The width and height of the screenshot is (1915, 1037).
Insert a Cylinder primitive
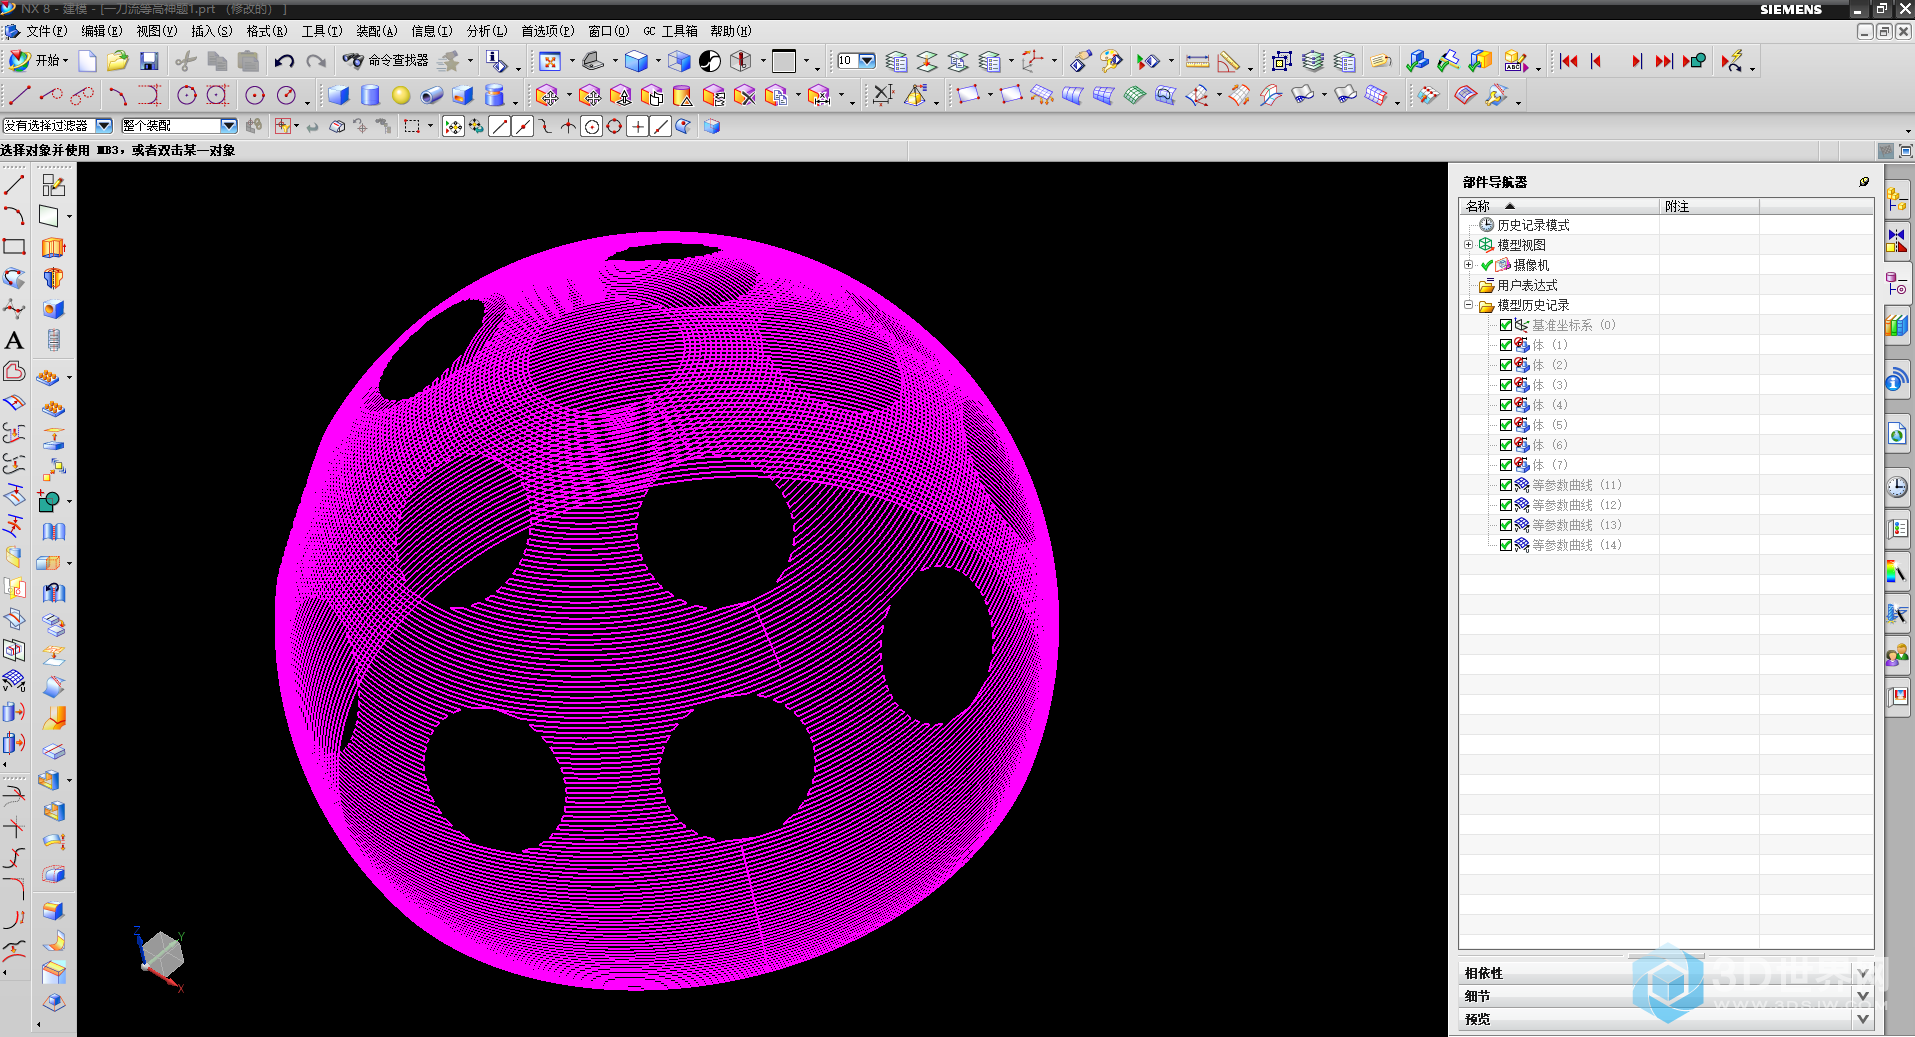point(370,96)
